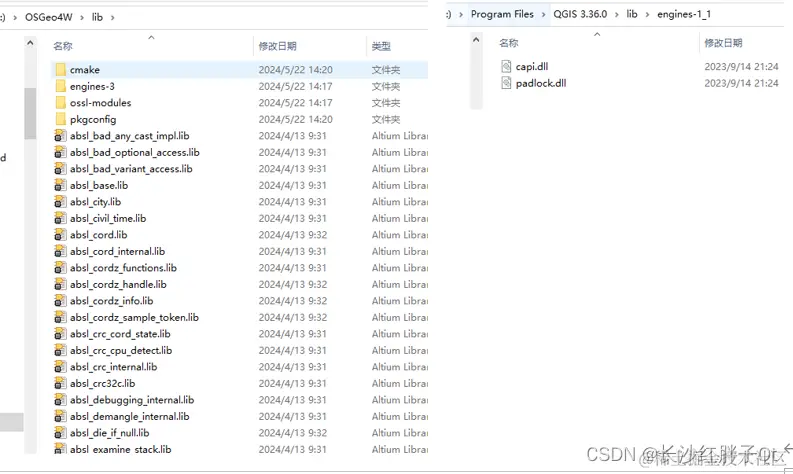Screen dimensions: 793x474
Task: Click the absl_cord.lib file icon
Action: point(60,235)
